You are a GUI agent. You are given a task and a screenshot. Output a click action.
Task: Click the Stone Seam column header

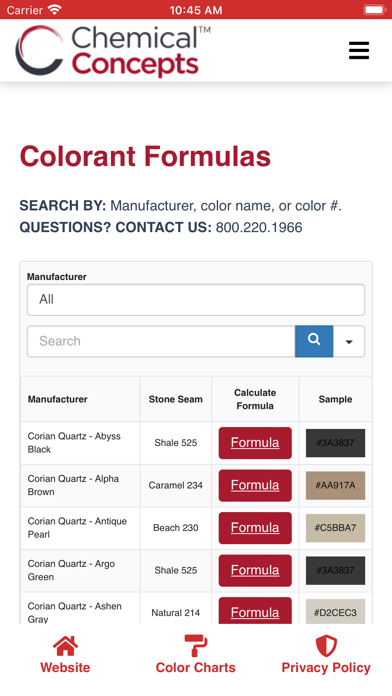click(175, 399)
